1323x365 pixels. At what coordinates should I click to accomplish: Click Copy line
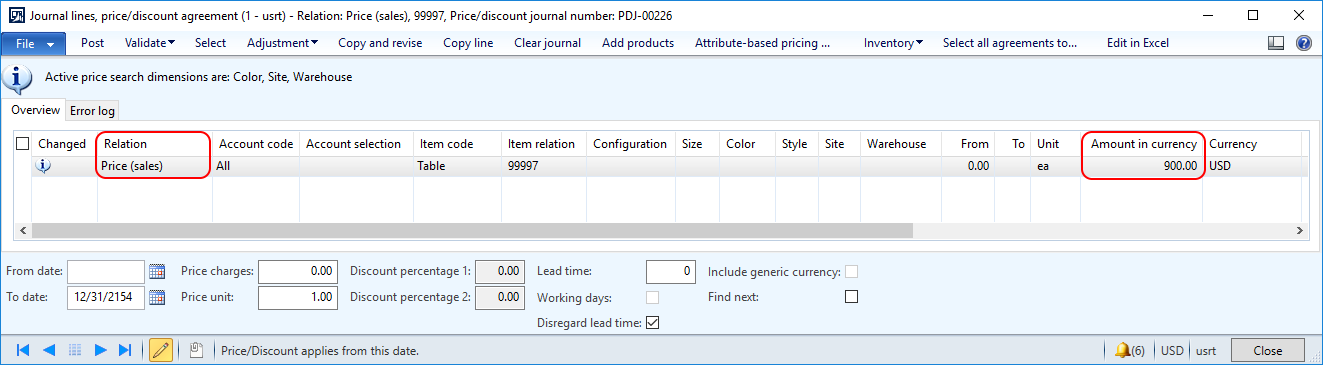click(469, 43)
